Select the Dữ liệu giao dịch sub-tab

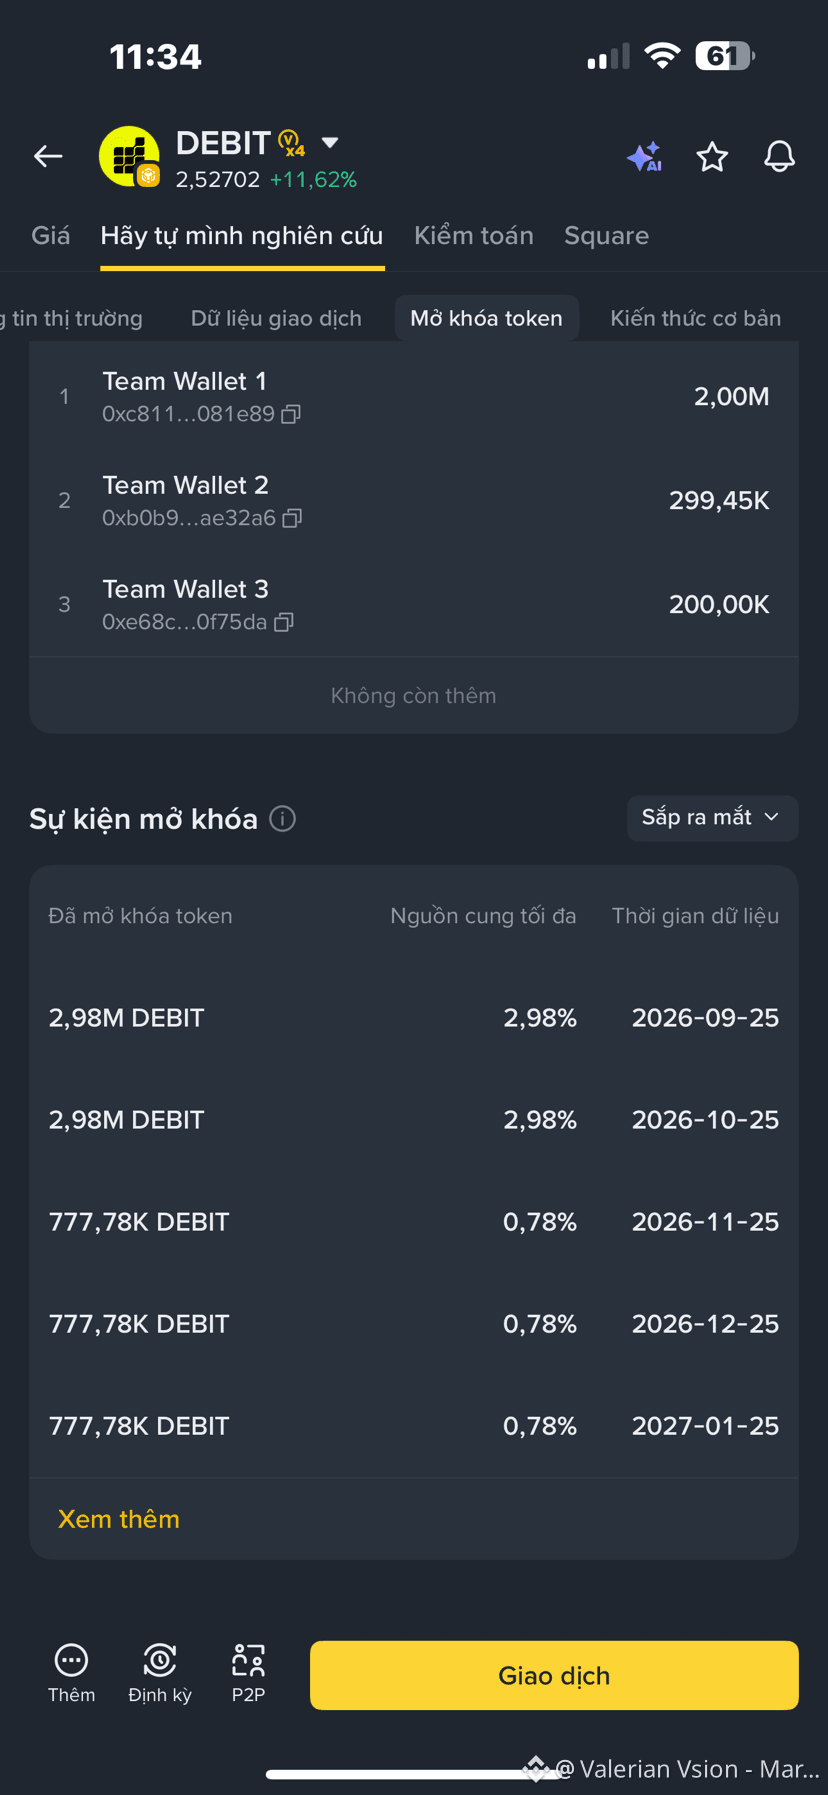276,318
